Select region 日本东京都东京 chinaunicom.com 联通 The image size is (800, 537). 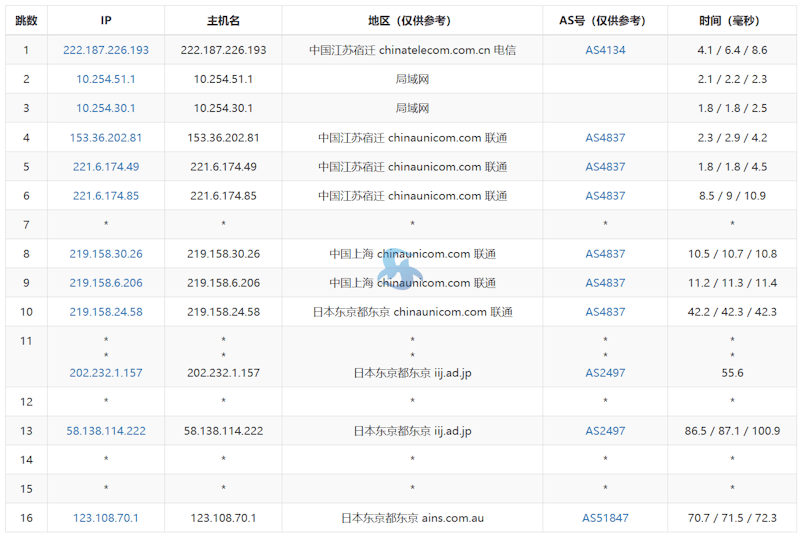click(x=412, y=312)
